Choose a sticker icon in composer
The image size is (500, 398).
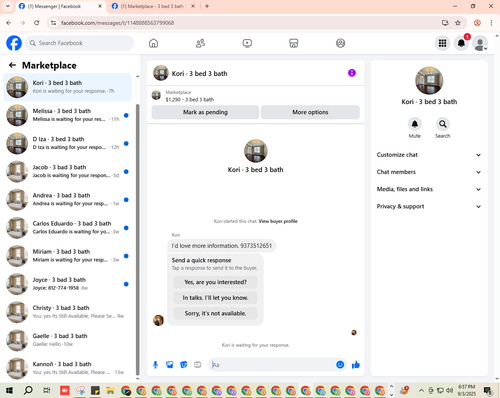click(184, 365)
